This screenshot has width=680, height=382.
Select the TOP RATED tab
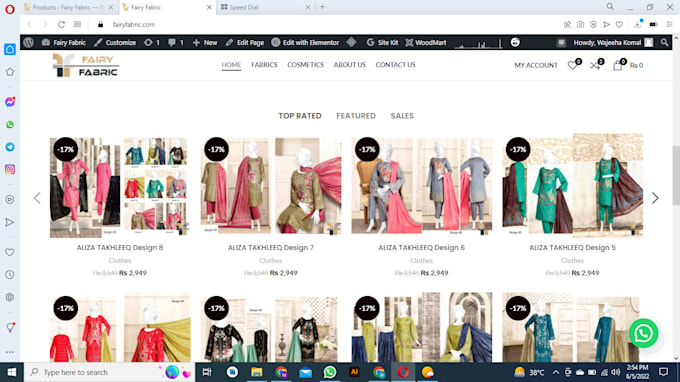click(300, 116)
